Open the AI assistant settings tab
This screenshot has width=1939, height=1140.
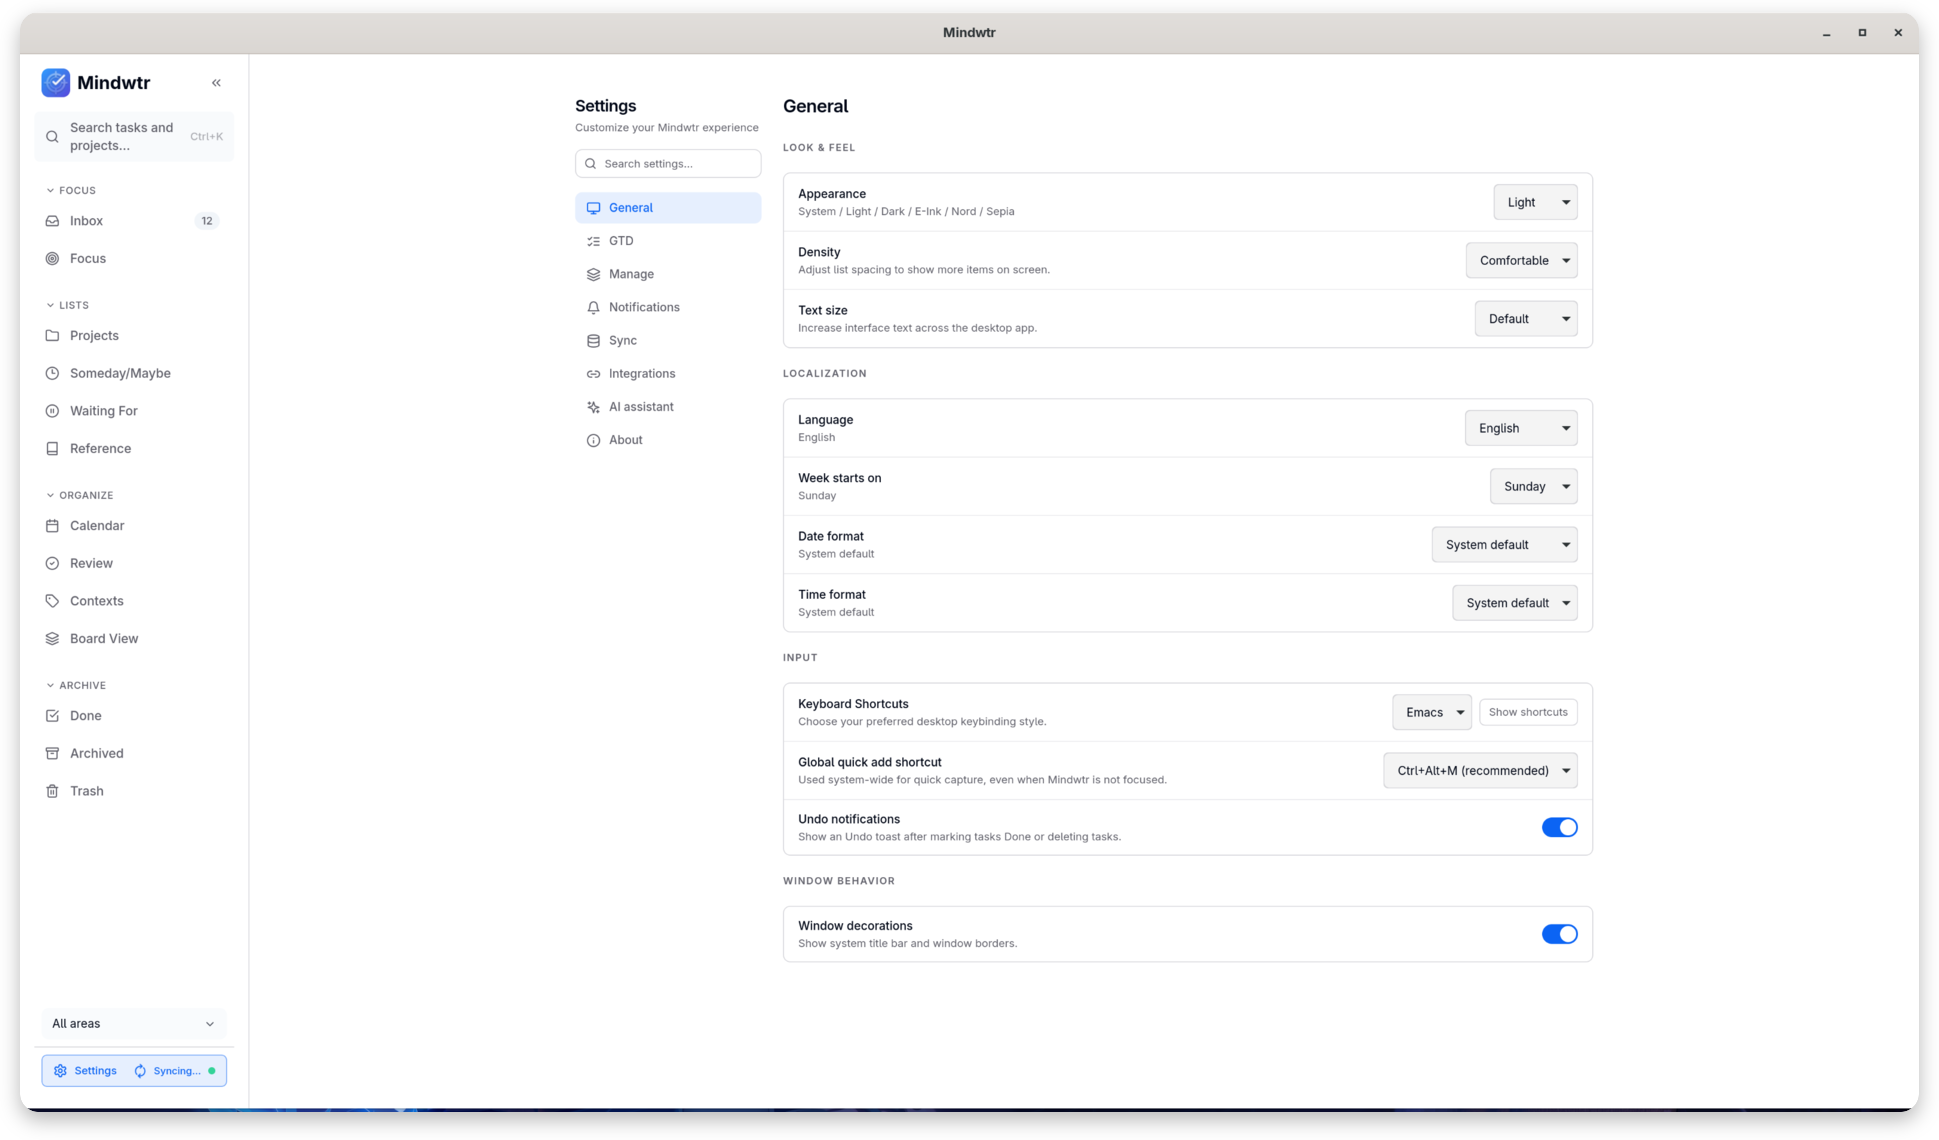[x=667, y=407]
